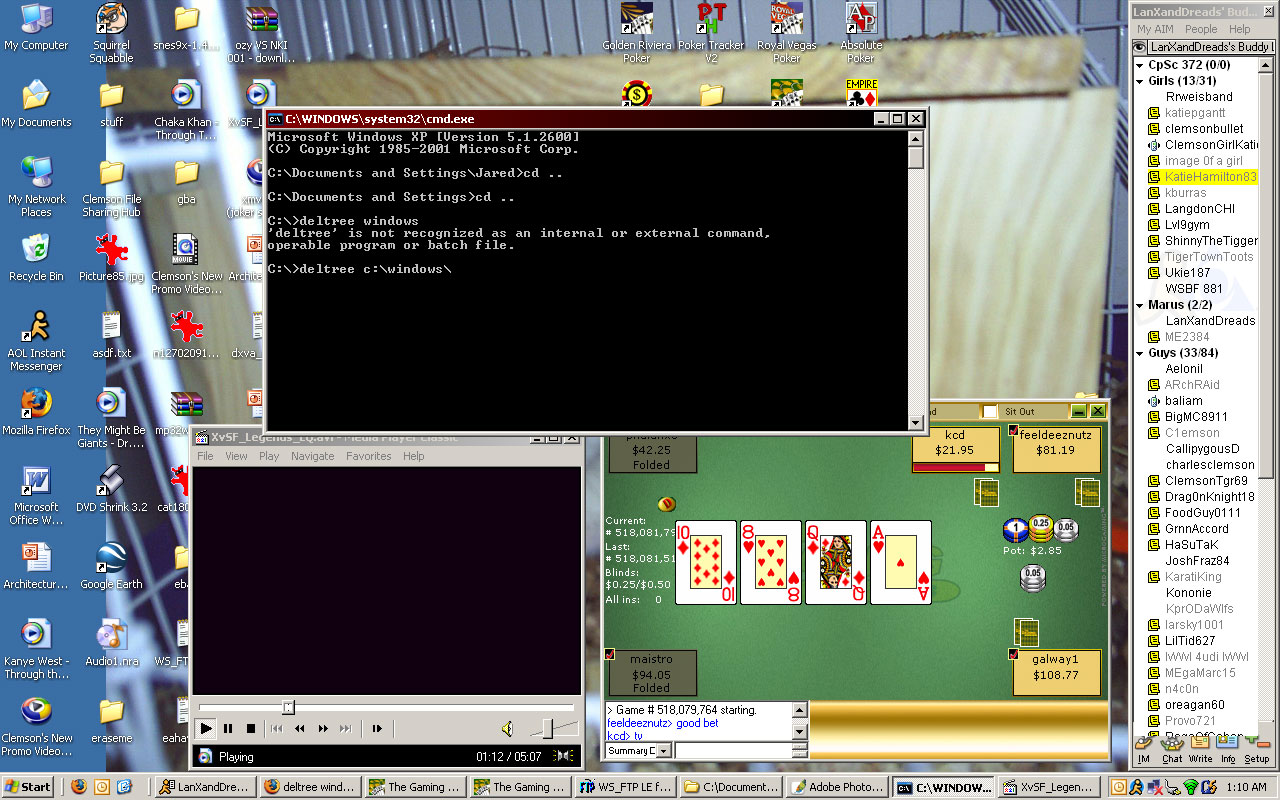Open Navigate menu in Media Player Classic
Image resolution: width=1280 pixels, height=800 pixels.
tap(313, 456)
